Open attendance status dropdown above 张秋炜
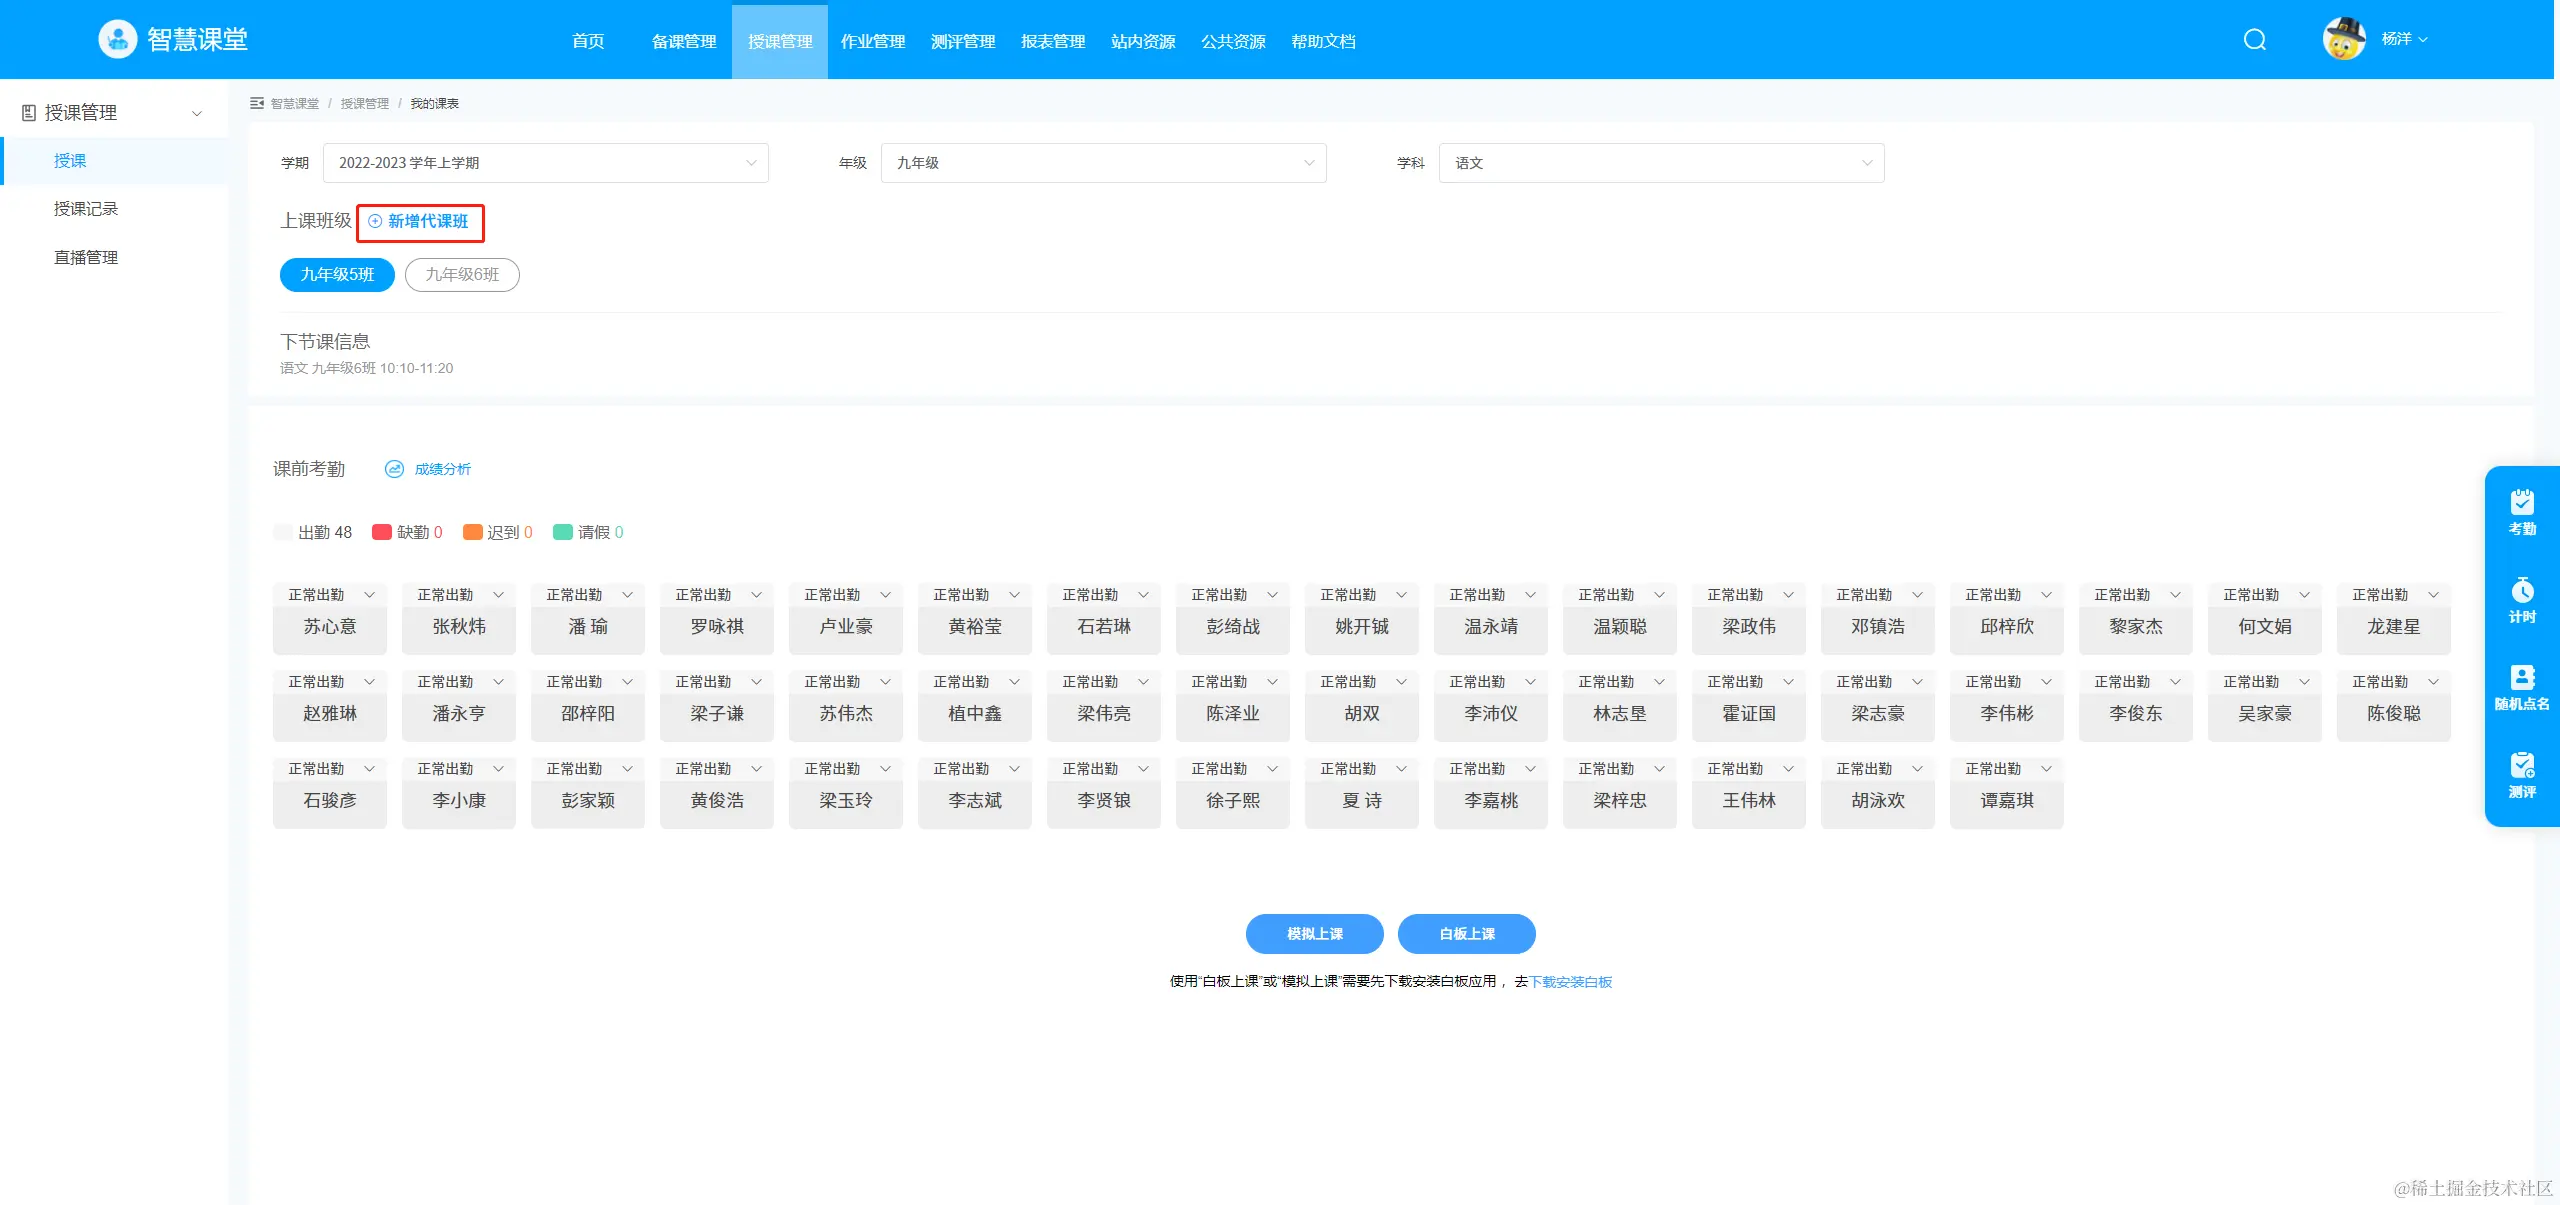 point(459,595)
